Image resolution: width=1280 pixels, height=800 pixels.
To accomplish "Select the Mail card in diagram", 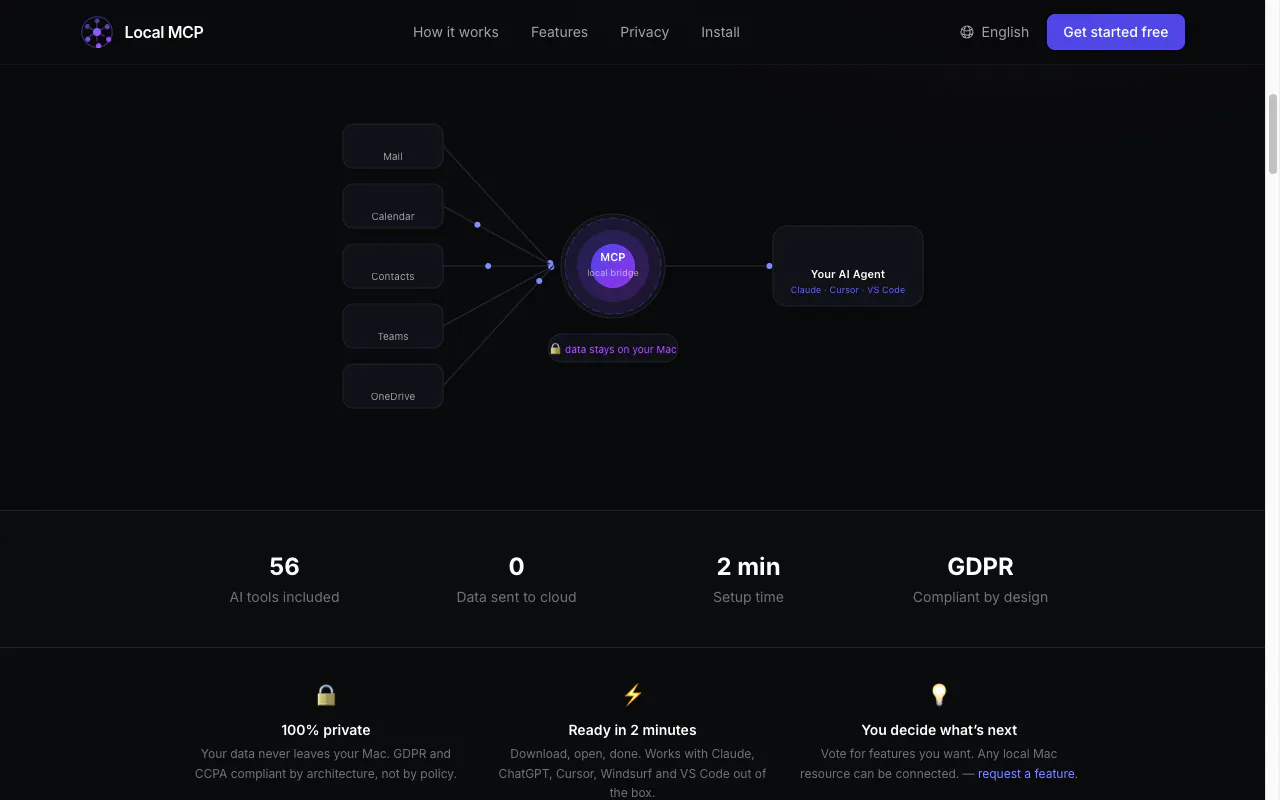I will 393,146.
